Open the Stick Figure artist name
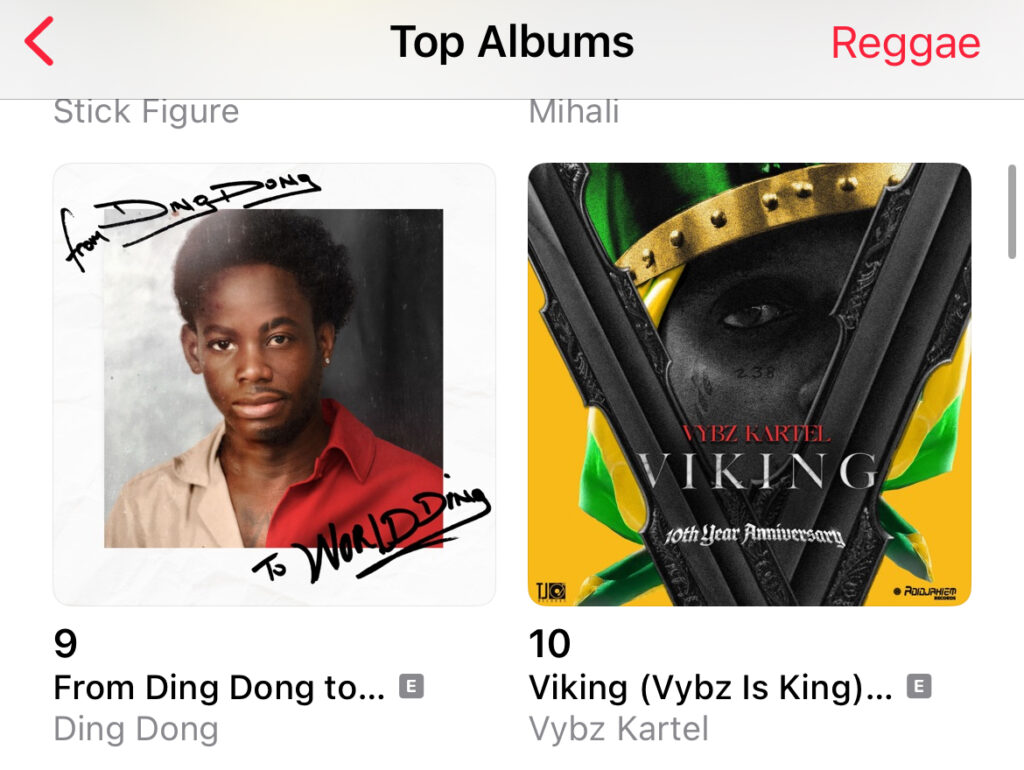The height and width of the screenshot is (770, 1024). click(x=146, y=111)
